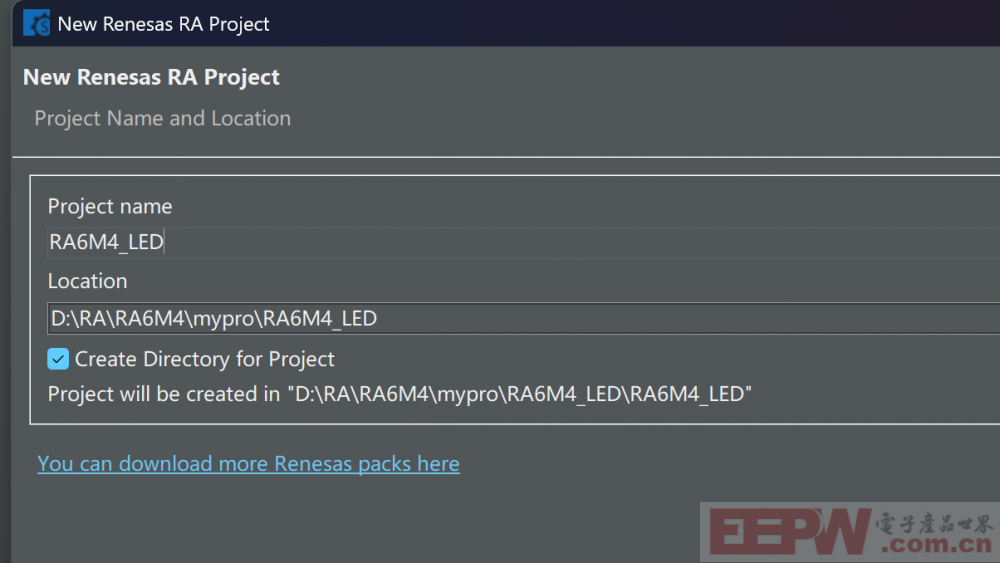Click the "Project name" label
Viewport: 1000px width, 563px height.
tap(110, 206)
